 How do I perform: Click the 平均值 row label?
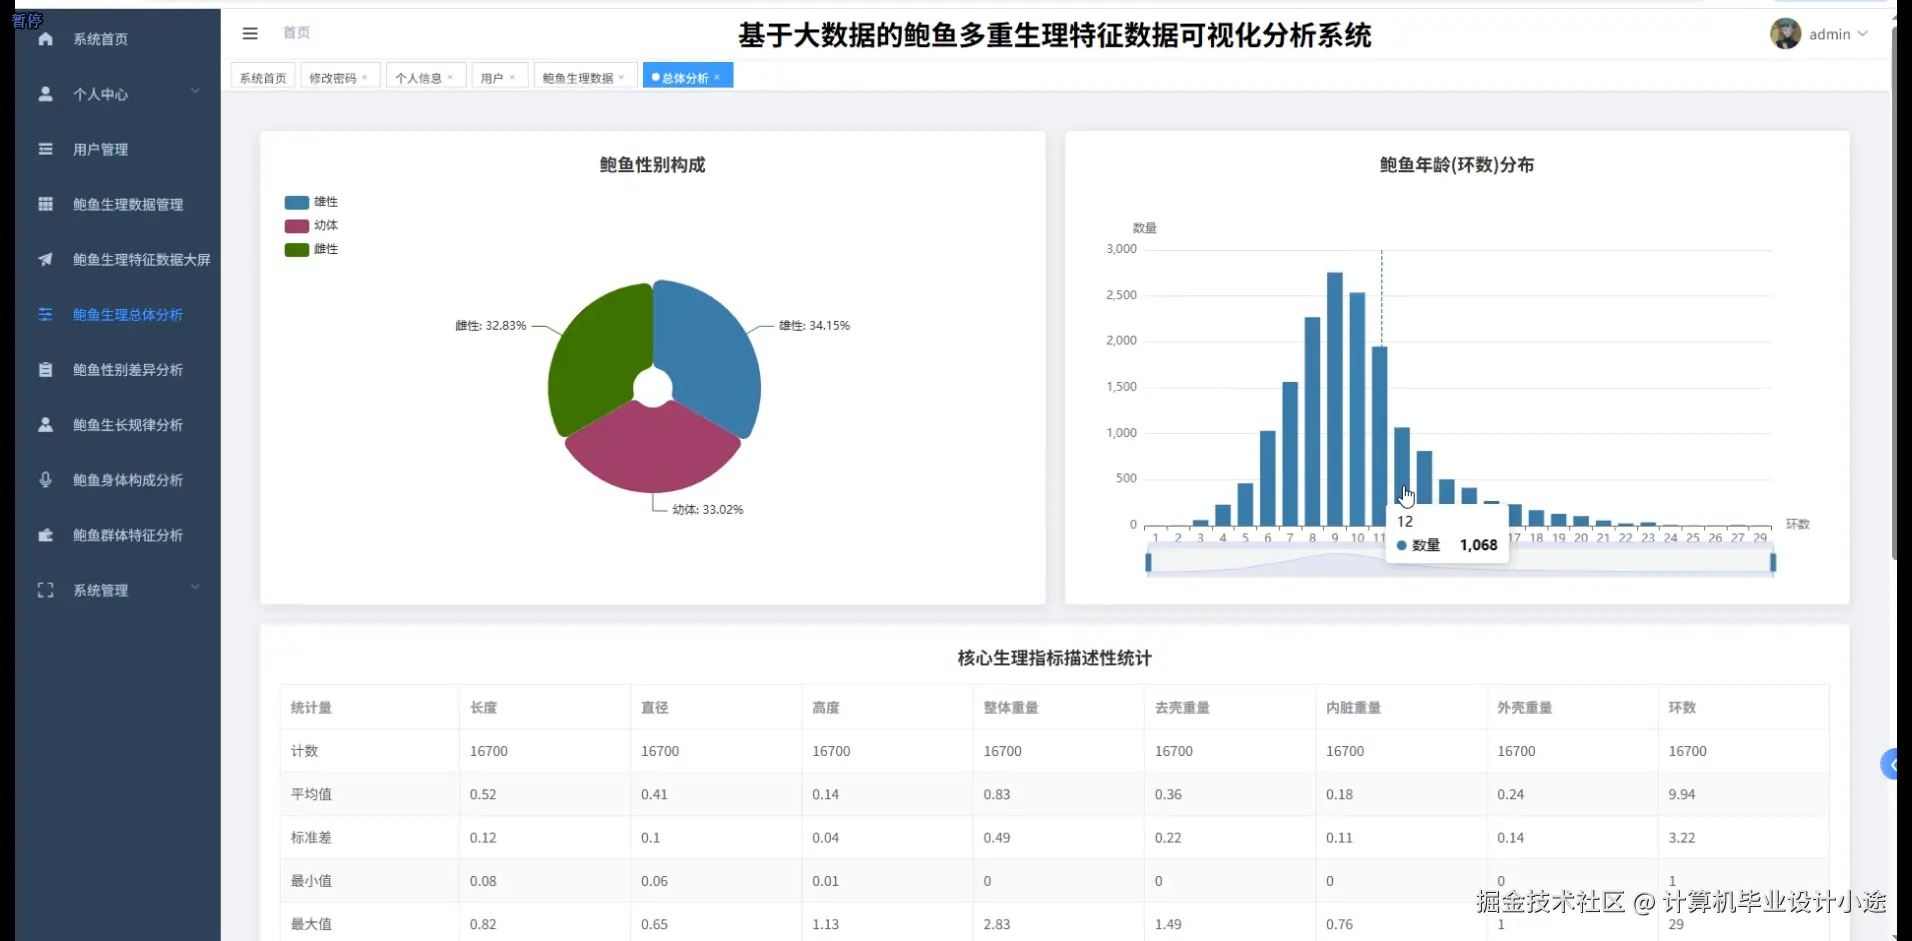point(311,794)
